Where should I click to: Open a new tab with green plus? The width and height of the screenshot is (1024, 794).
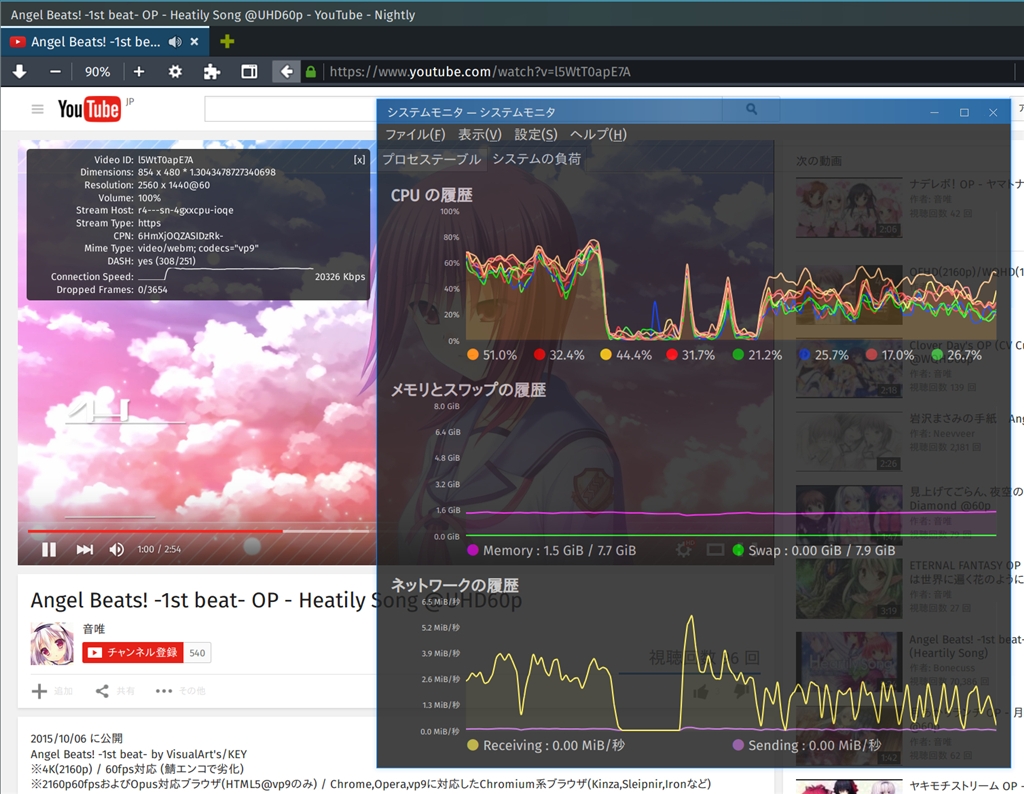(x=227, y=42)
